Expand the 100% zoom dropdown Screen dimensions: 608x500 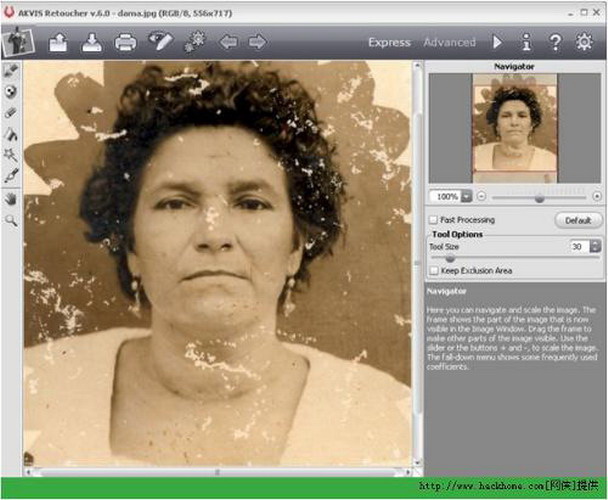(x=467, y=196)
